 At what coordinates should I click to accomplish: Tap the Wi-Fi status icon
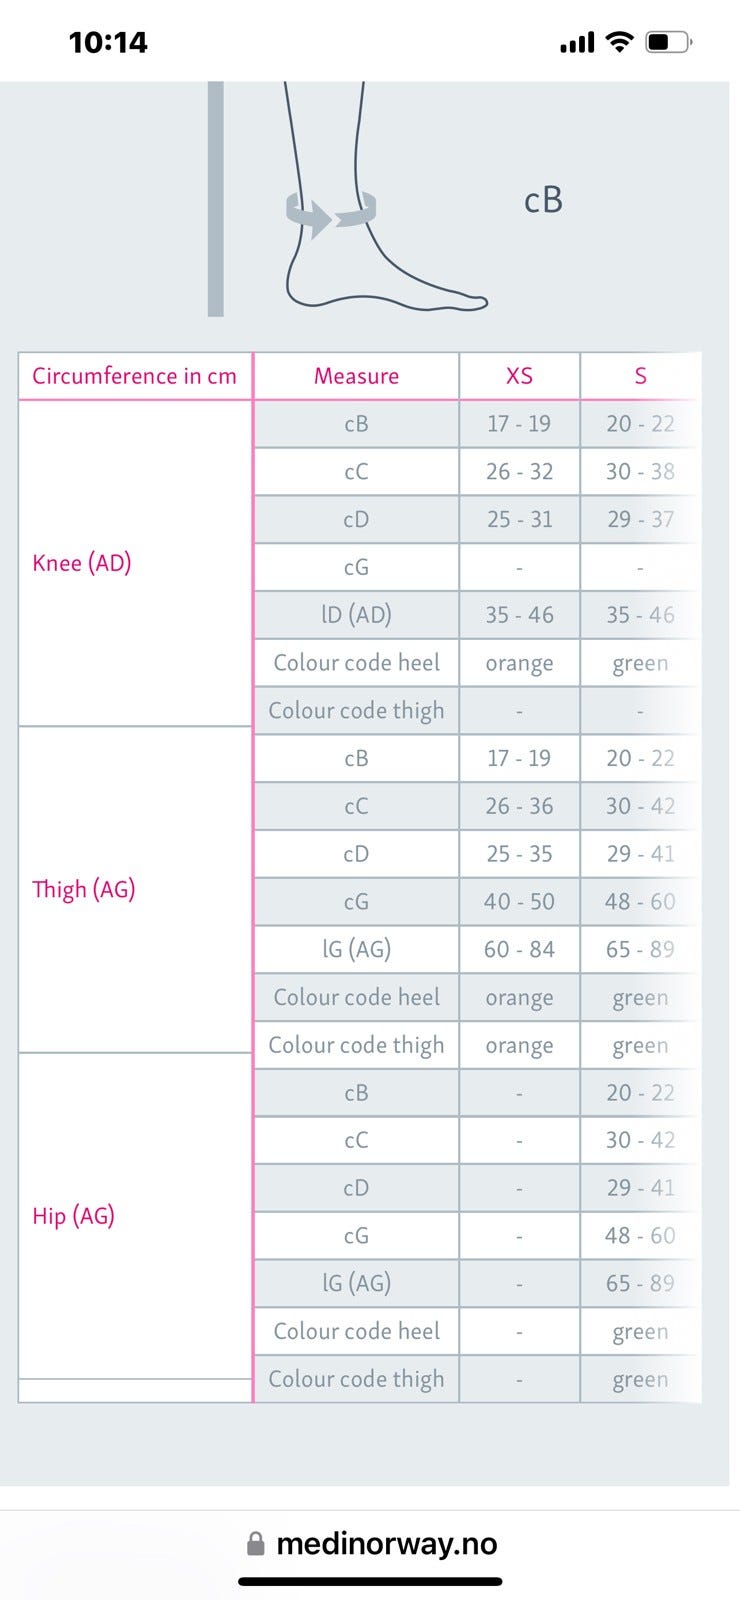620,42
